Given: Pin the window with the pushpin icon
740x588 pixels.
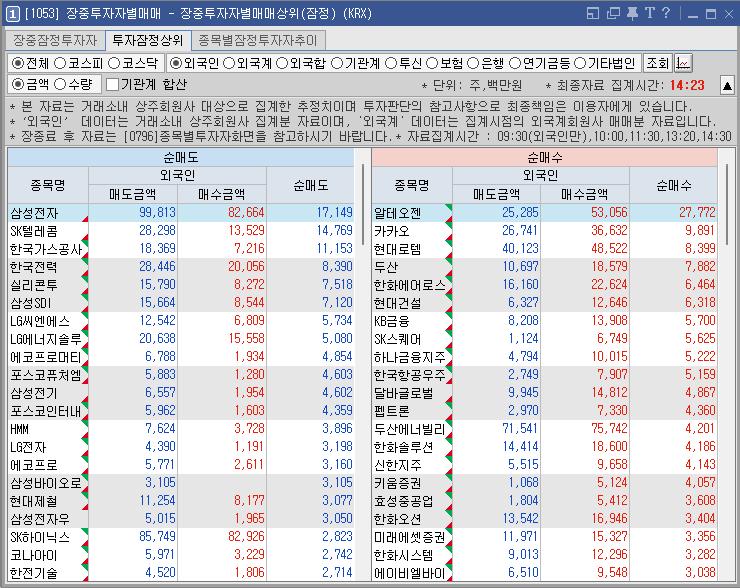Looking at the screenshot, I should 632,13.
